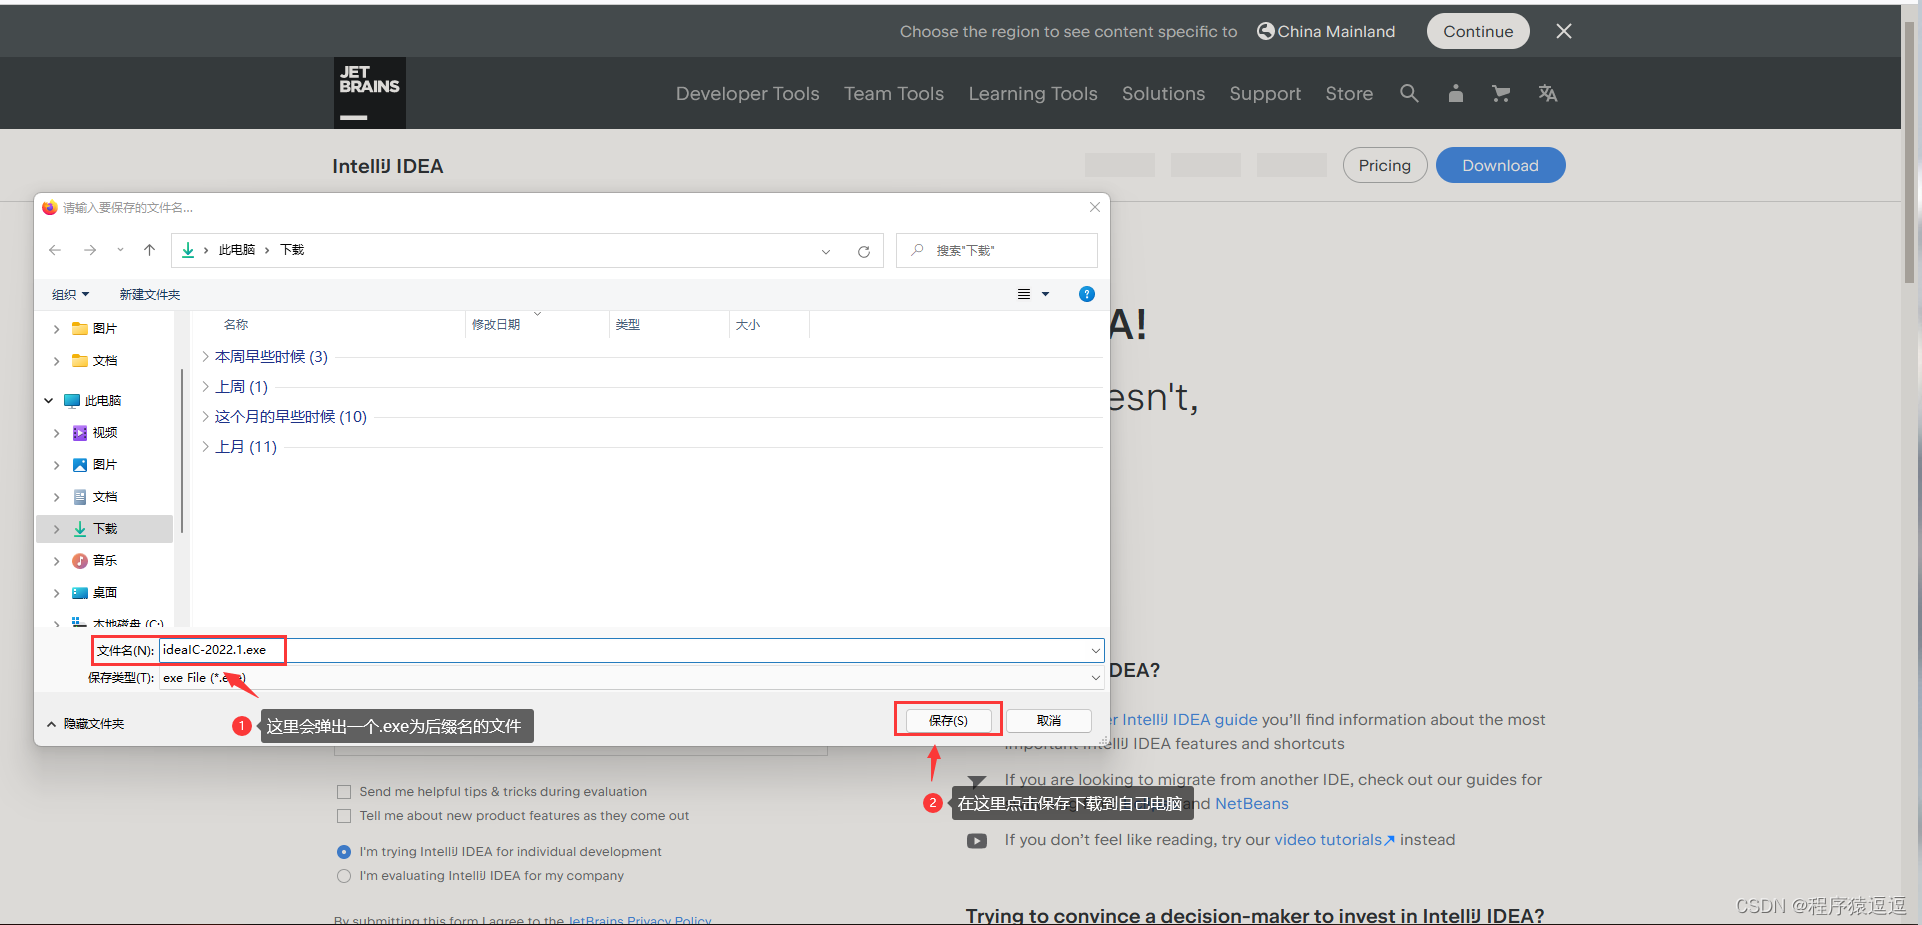
Task: Click the Firefox icon in dialog title
Action: pos(49,207)
